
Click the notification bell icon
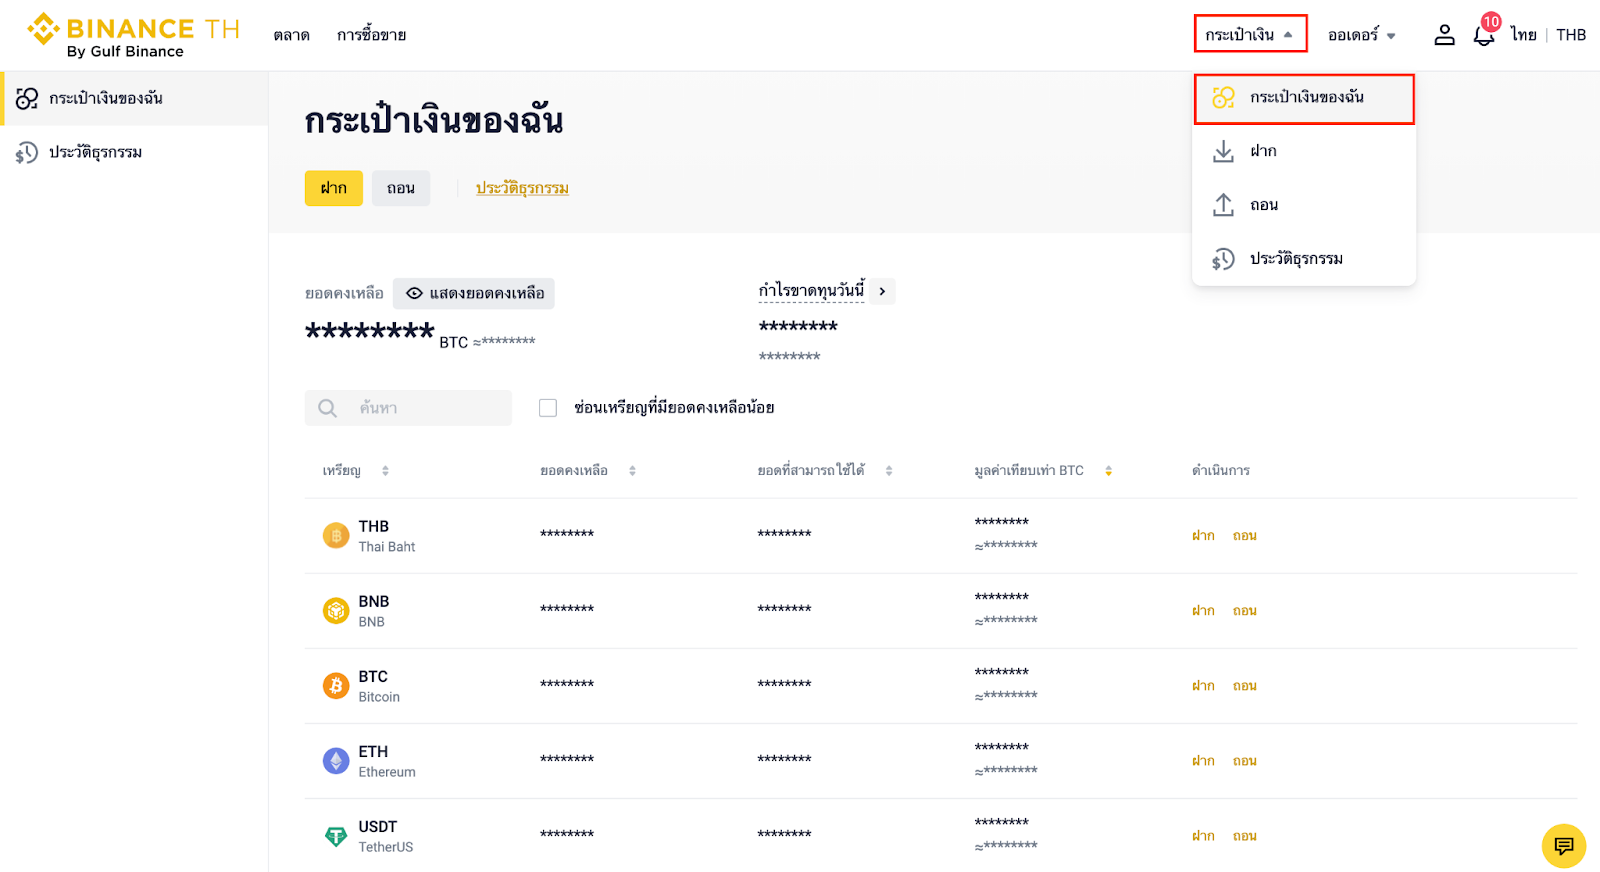[1483, 36]
